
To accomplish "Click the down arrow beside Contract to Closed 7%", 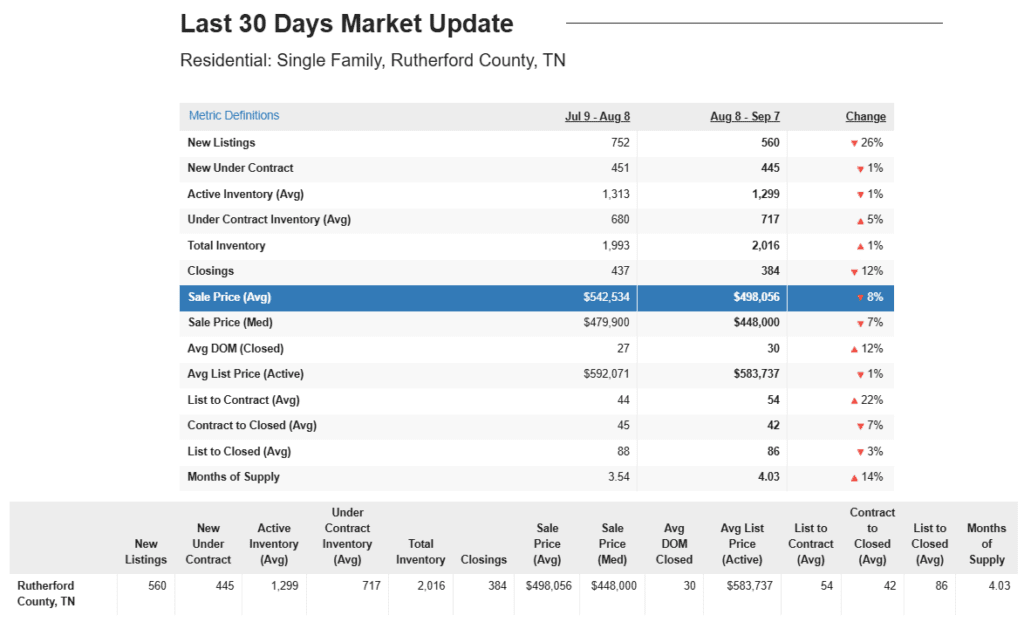I will click(x=860, y=427).
